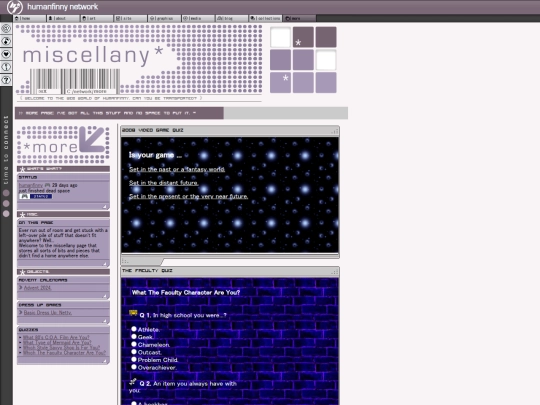Image resolution: width=540 pixels, height=405 pixels.
Task: Open the home tab in navigation
Action: pyautogui.click(x=30, y=18)
